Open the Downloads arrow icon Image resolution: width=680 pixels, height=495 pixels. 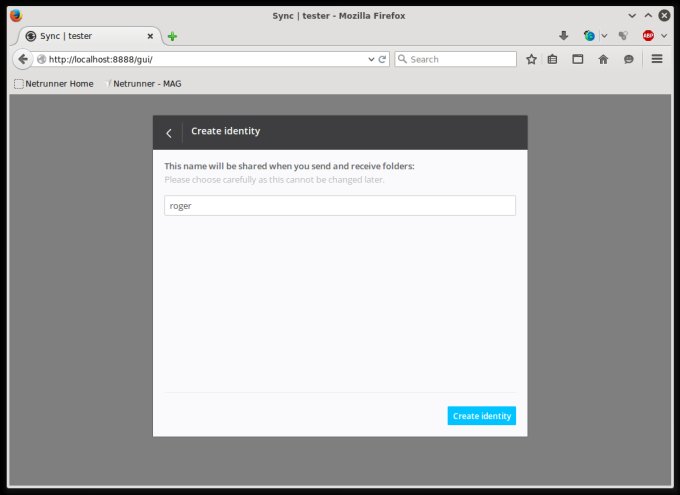pyautogui.click(x=563, y=36)
